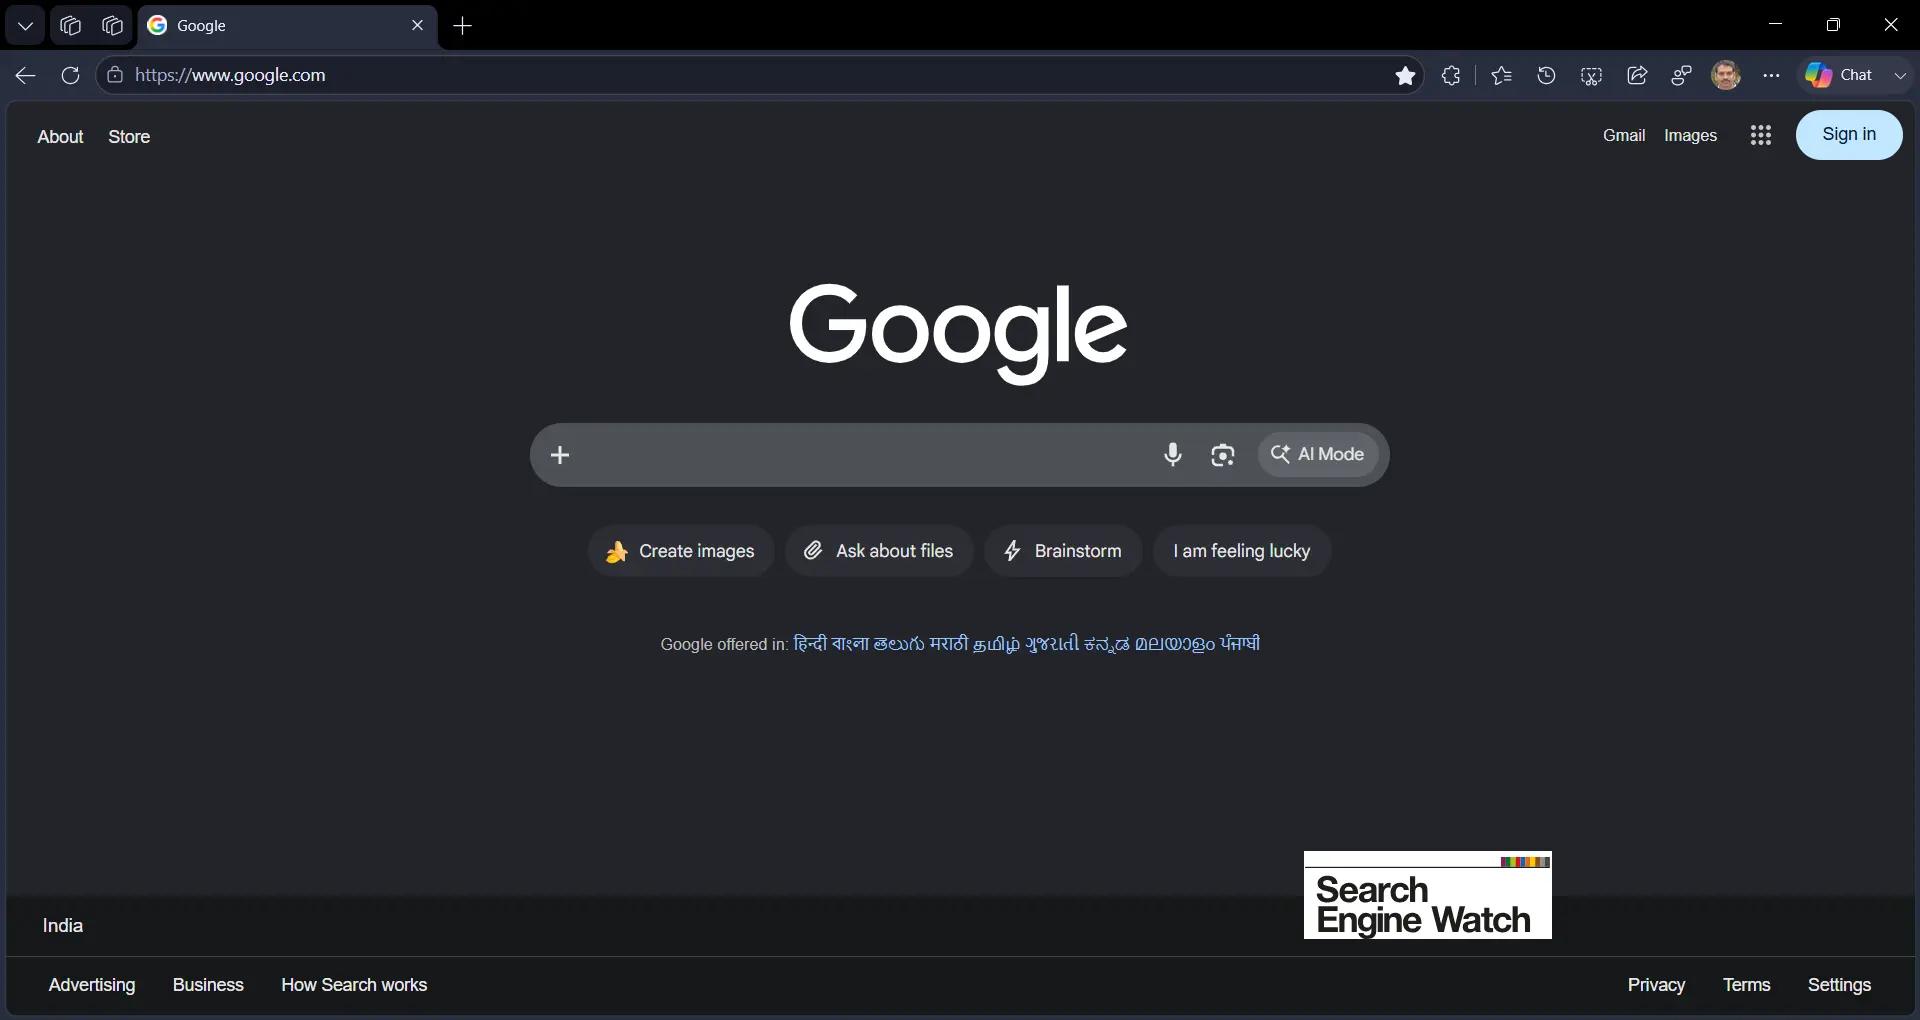This screenshot has width=1920, height=1020.
Task: Open Settings and more ellipsis menu
Action: 1771,75
